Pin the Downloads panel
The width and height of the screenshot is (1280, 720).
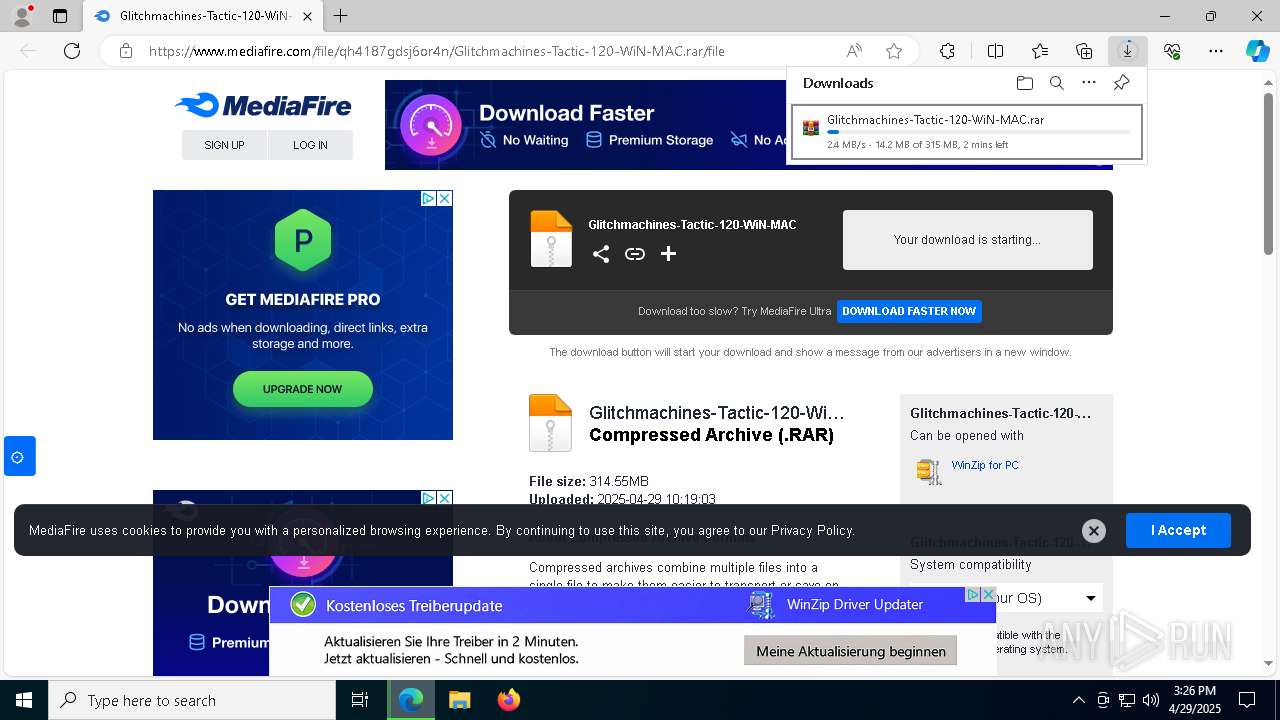click(1121, 83)
